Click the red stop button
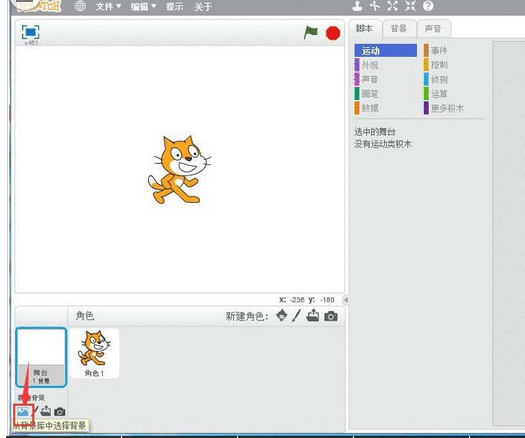 click(333, 33)
